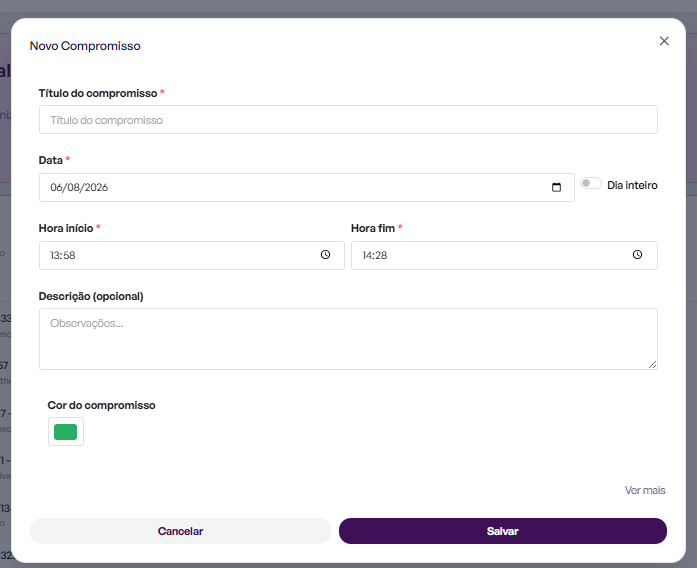
Task: Select the month 08 in the date field
Action: (73, 188)
